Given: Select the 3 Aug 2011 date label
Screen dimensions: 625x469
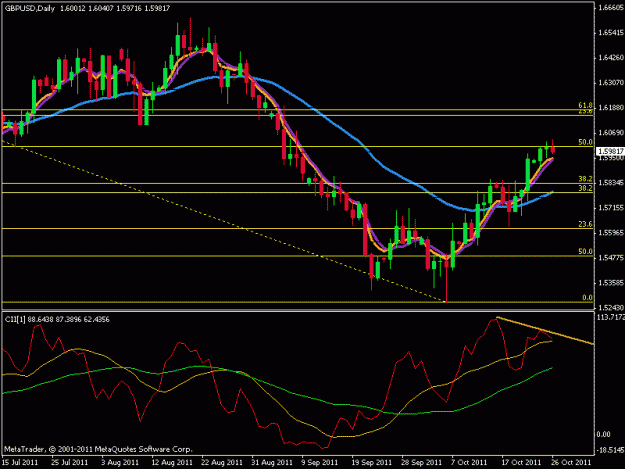Looking at the screenshot, I should (x=120, y=462).
